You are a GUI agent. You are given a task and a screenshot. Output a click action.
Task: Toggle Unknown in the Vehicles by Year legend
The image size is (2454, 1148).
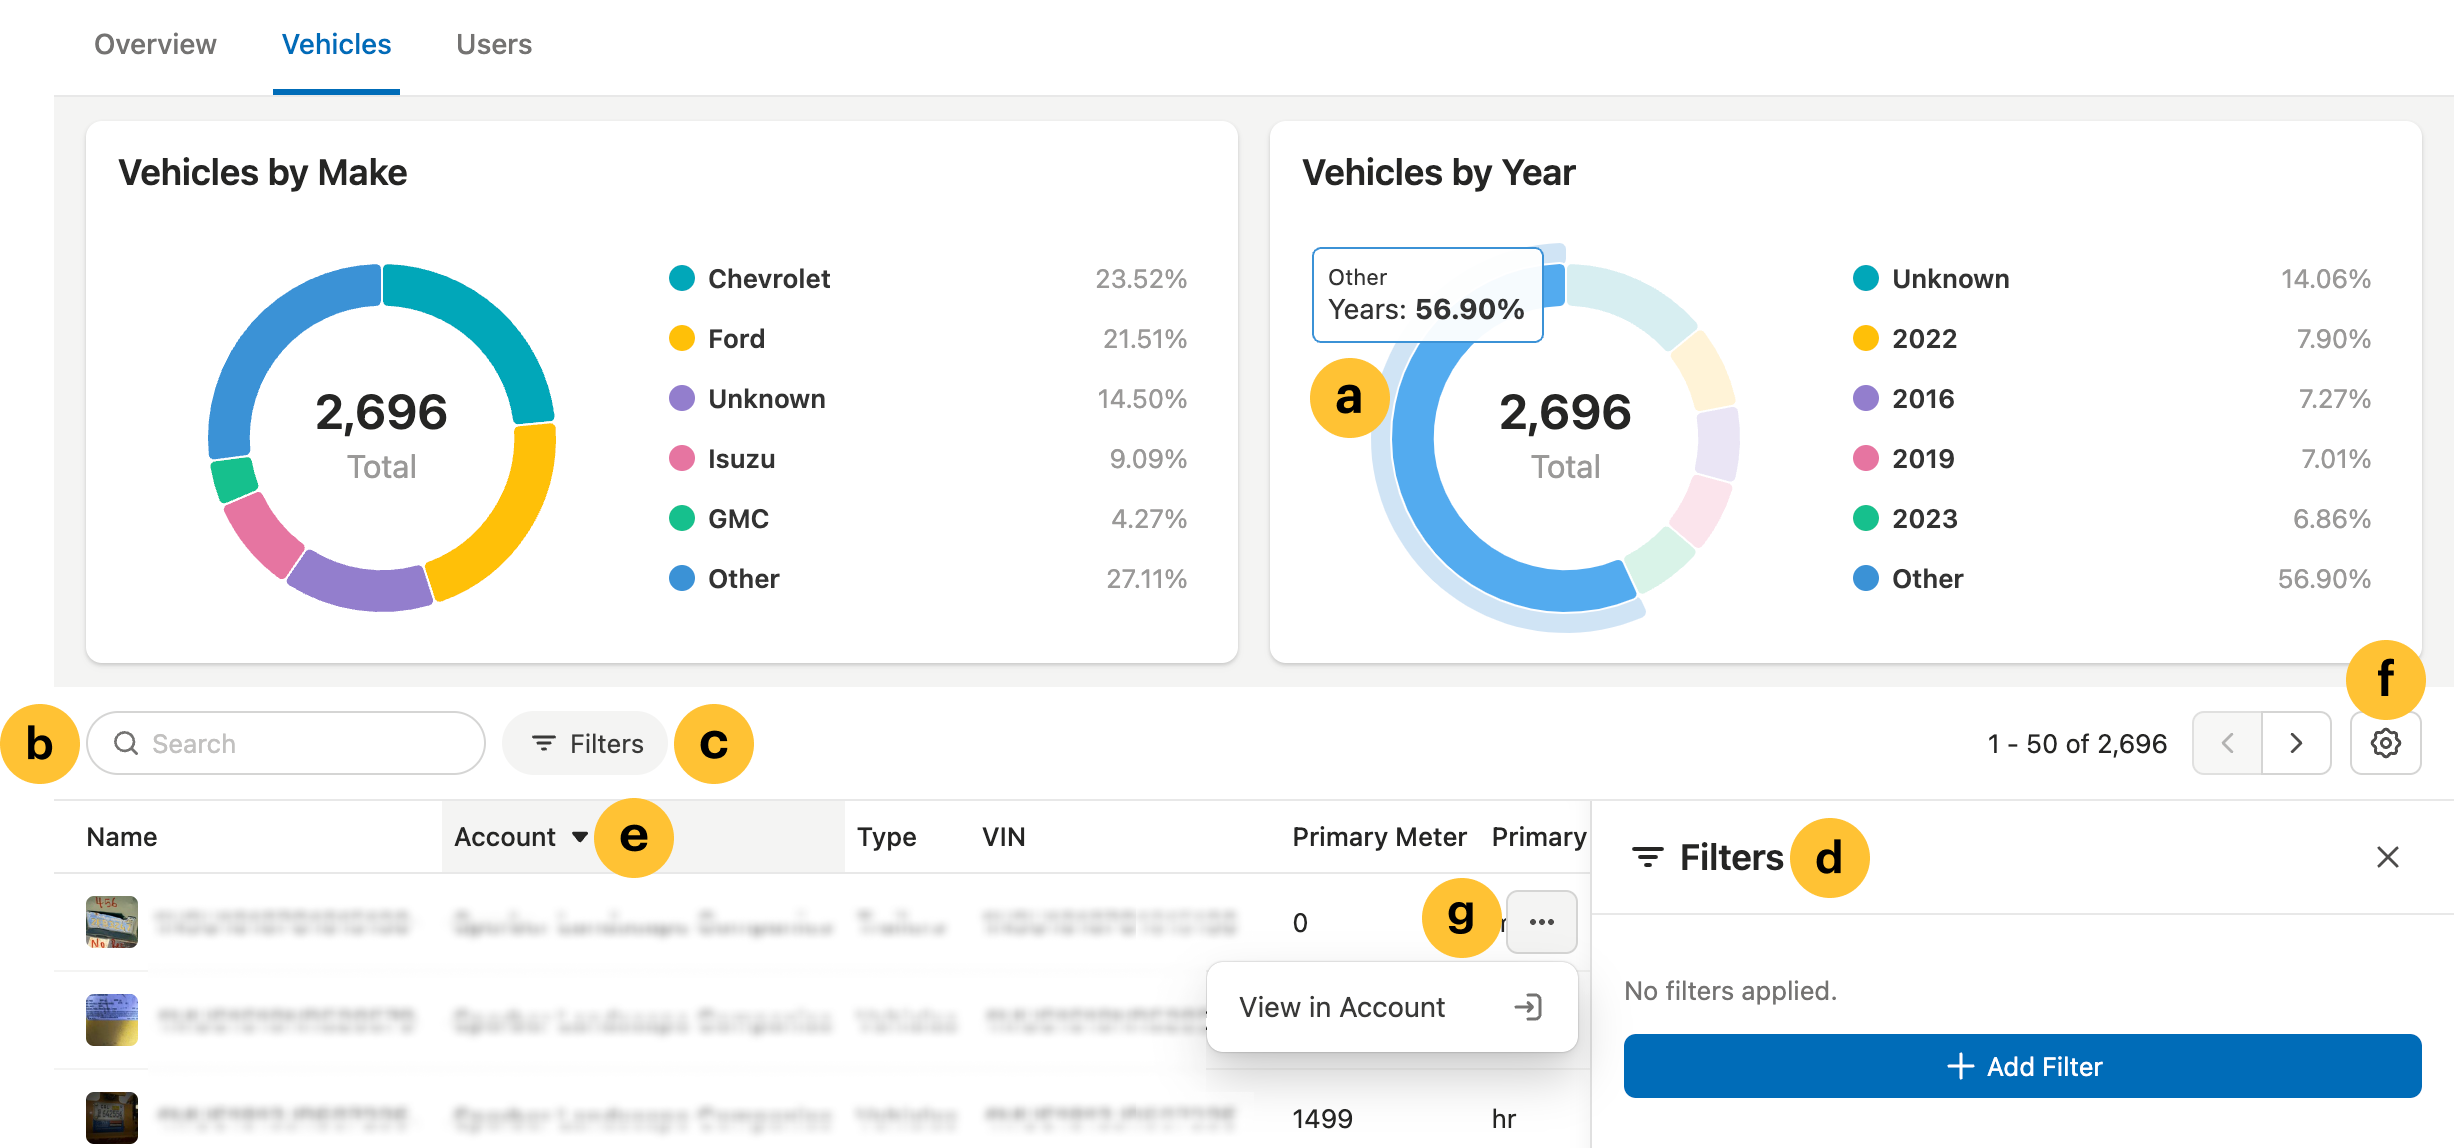coord(1950,279)
